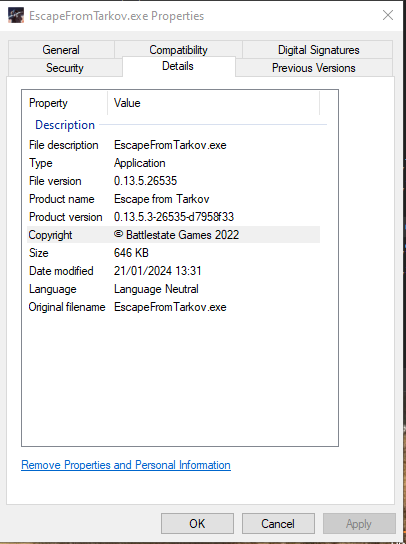
Task: Click value 0.13.5.3-26535-d7958f33
Action: pyautogui.click(x=174, y=217)
